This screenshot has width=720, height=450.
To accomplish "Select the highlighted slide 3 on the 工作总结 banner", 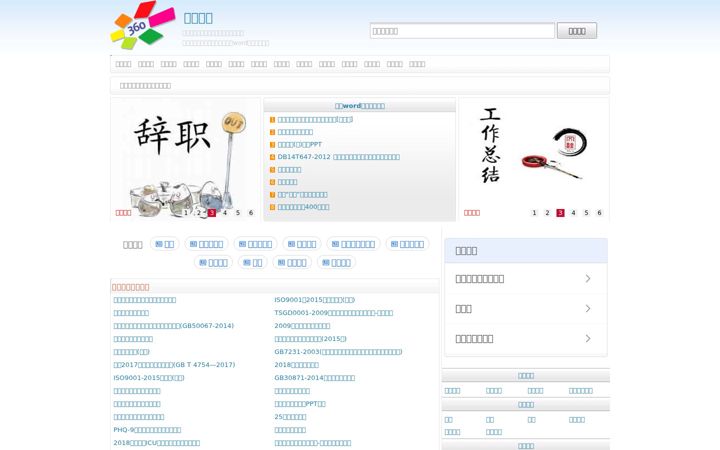I will pos(560,213).
